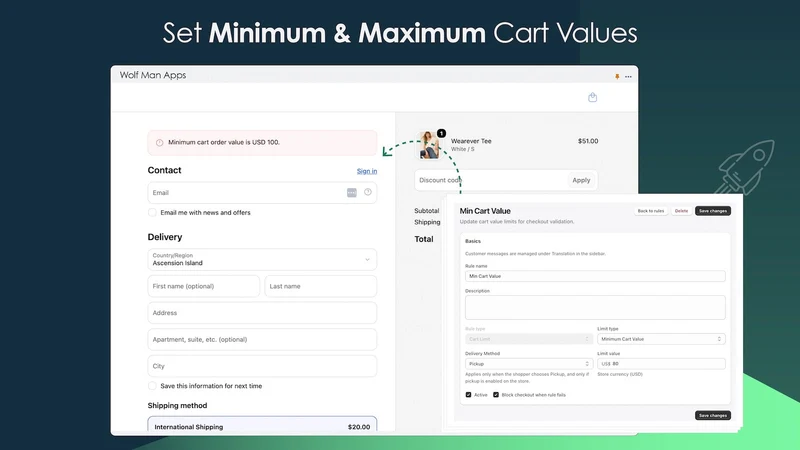The image size is (800, 450).
Task: Open the three-dots menu in app header
Action: click(628, 77)
